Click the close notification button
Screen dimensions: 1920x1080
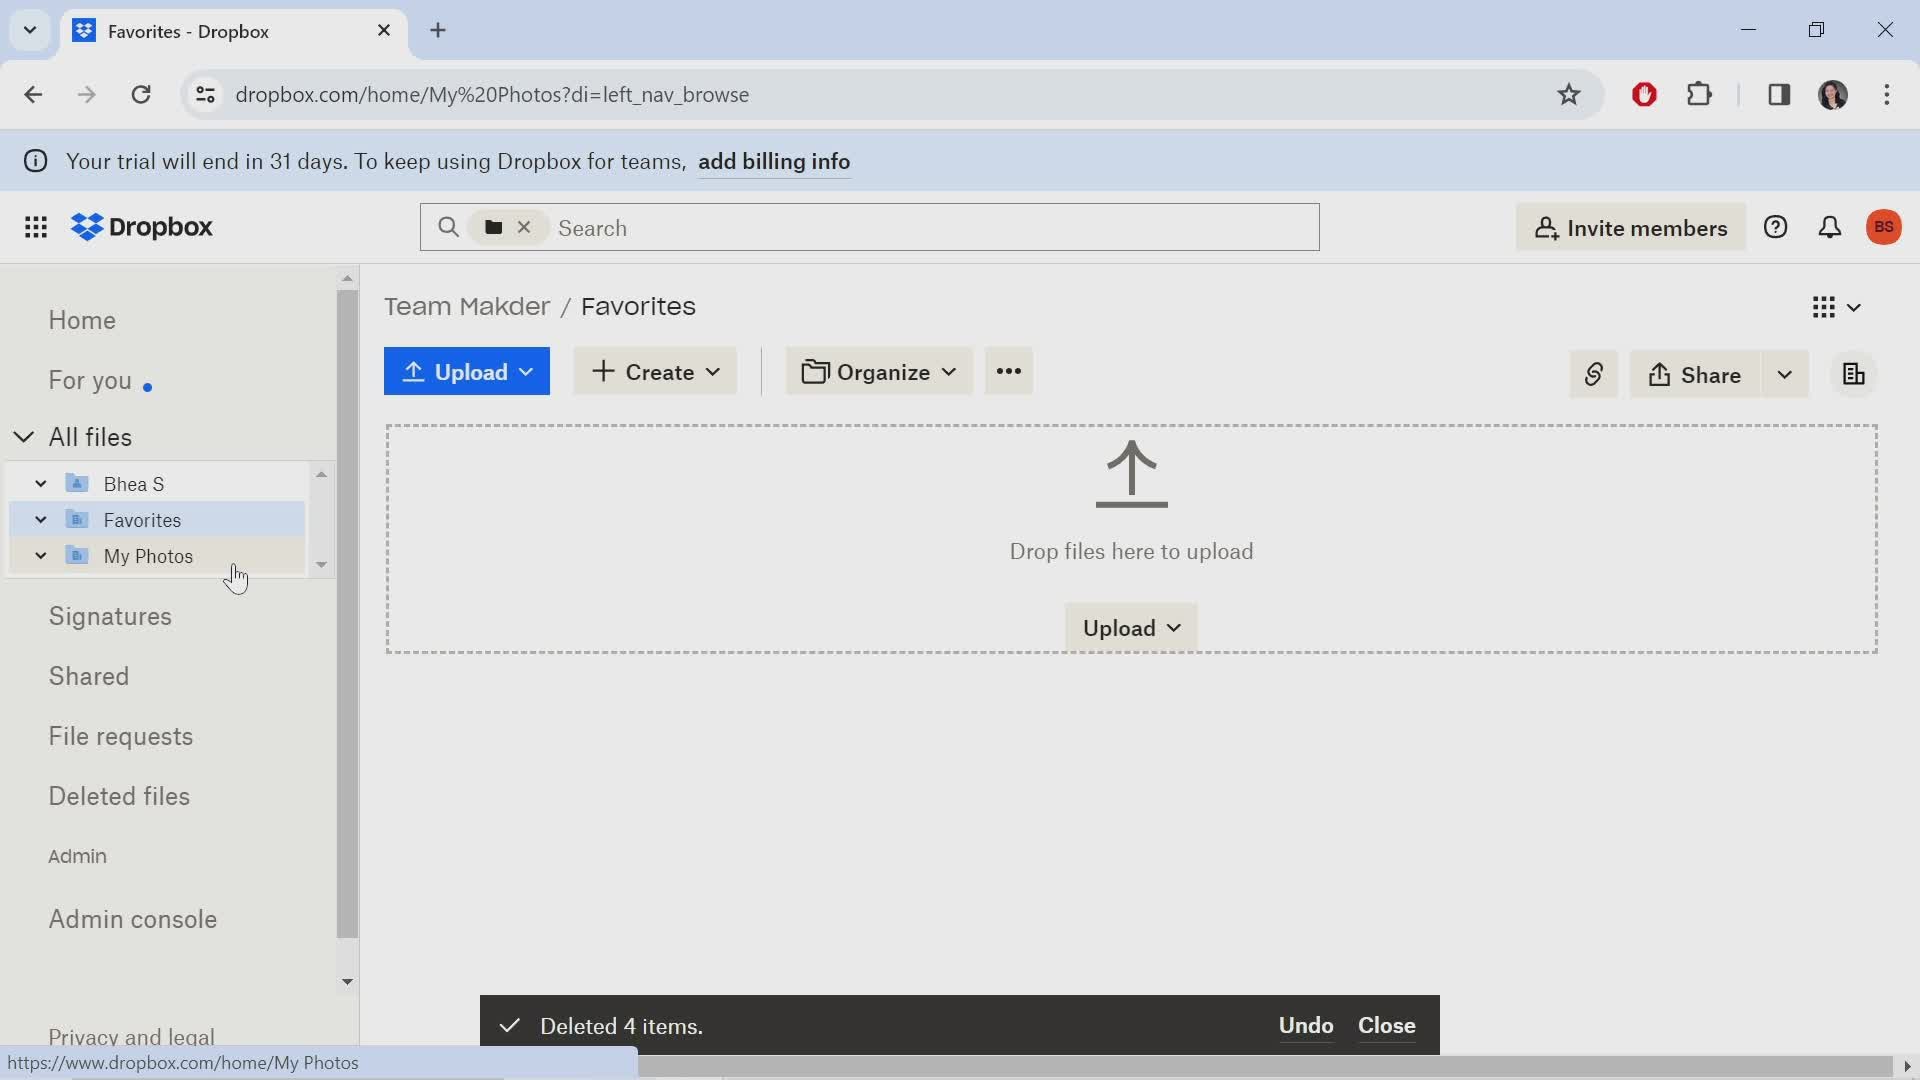pyautogui.click(x=1387, y=1026)
